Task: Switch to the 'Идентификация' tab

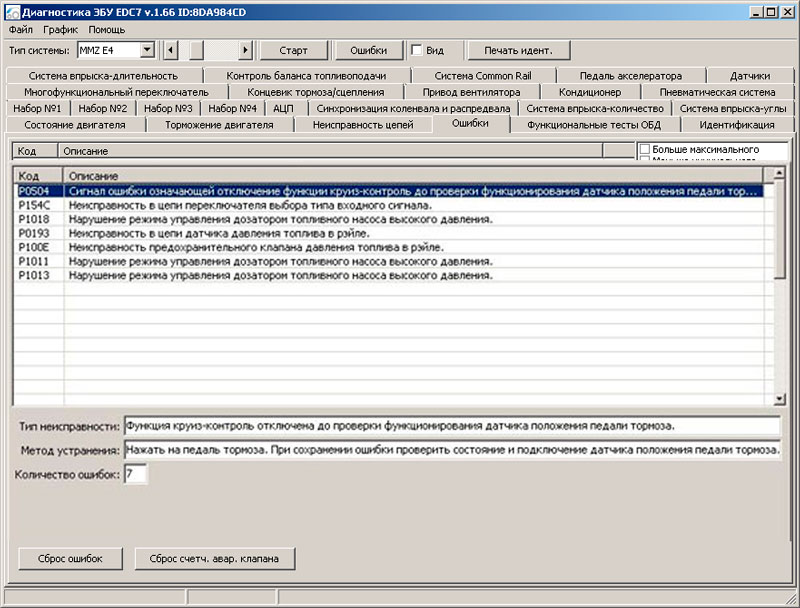Action: [x=736, y=125]
